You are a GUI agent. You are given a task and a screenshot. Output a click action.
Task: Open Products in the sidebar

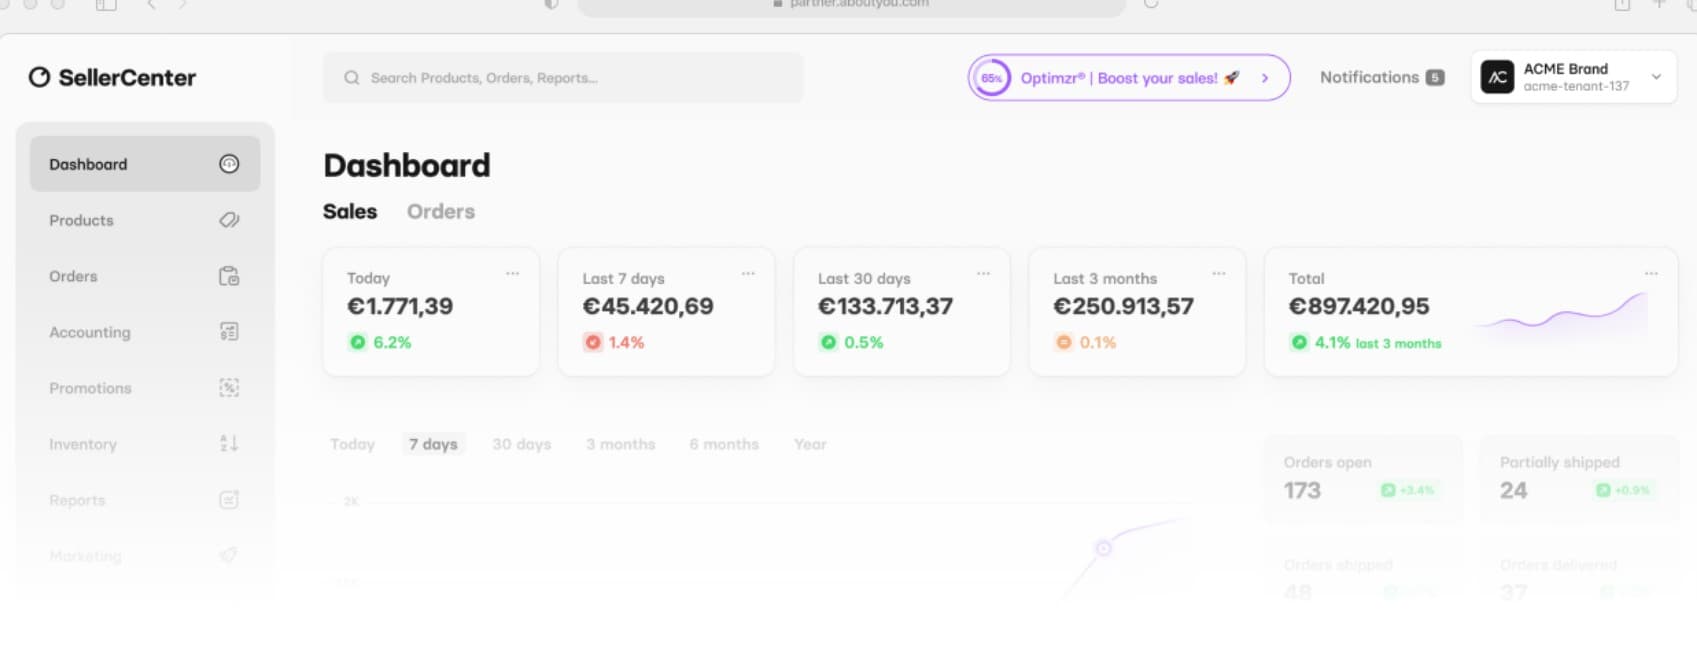145,220
